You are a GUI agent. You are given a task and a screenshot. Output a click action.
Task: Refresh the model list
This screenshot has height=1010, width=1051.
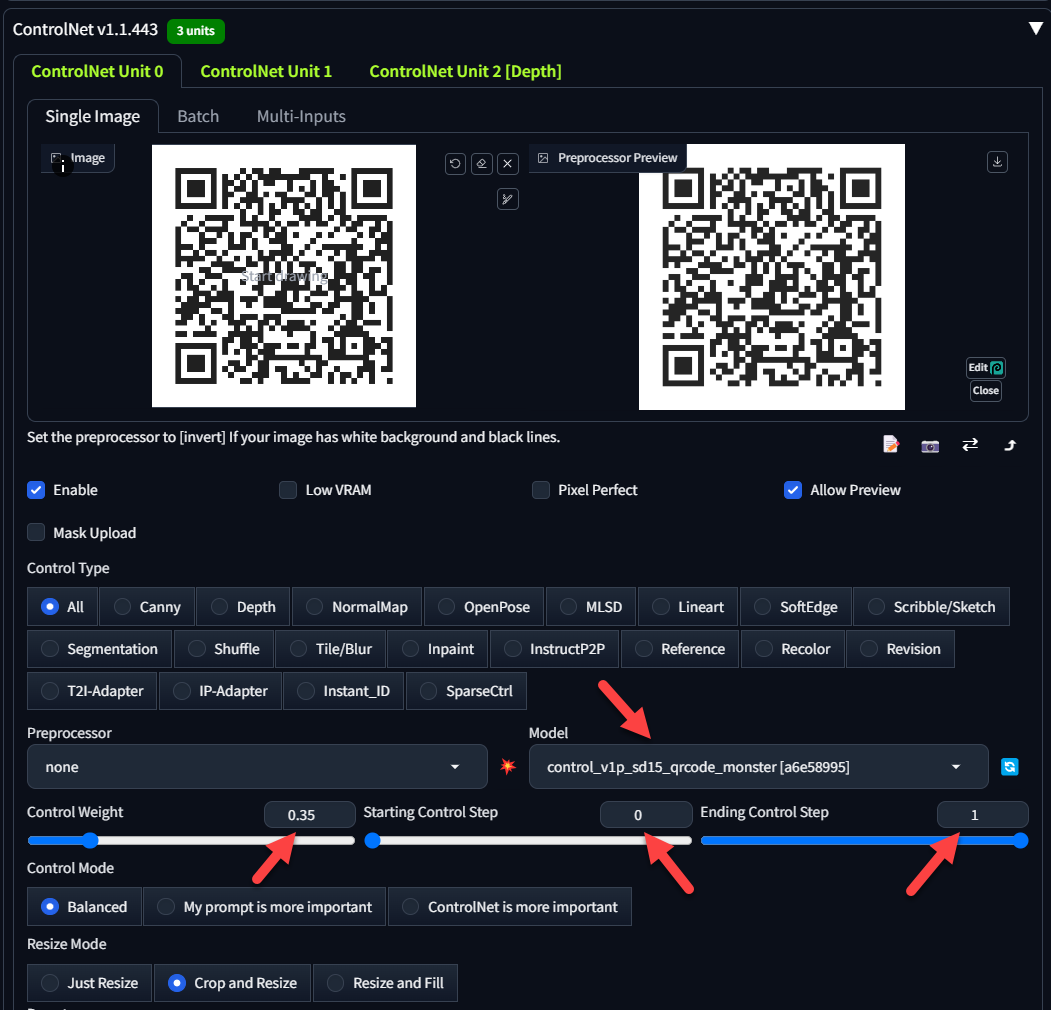tap(1010, 766)
